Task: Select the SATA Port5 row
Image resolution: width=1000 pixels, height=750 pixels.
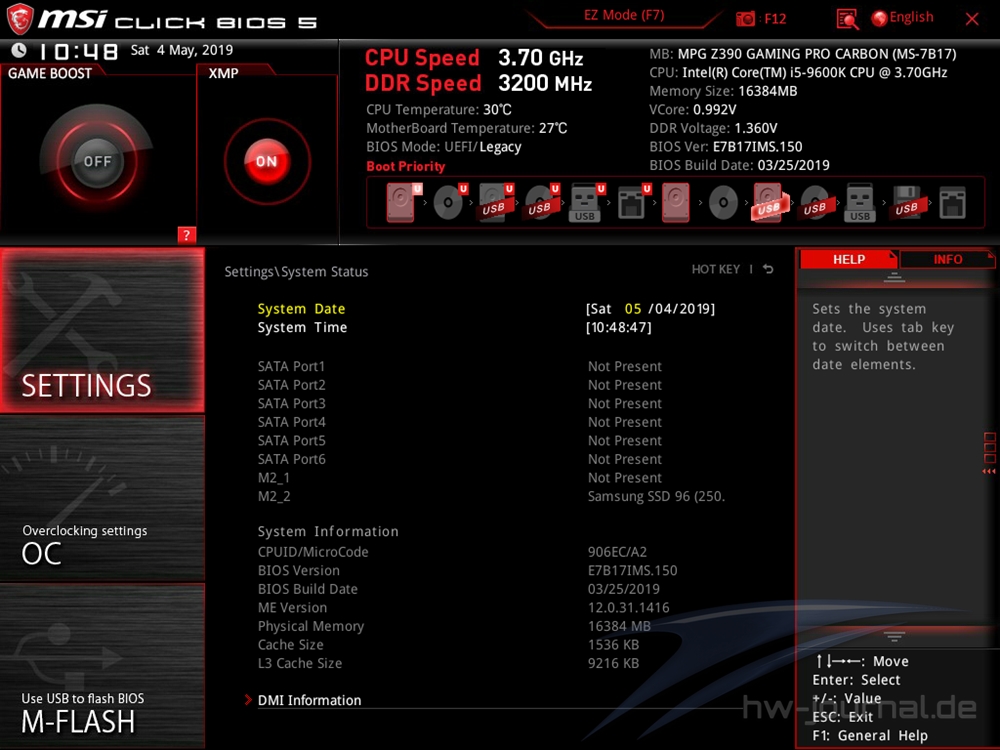Action: click(x=460, y=440)
